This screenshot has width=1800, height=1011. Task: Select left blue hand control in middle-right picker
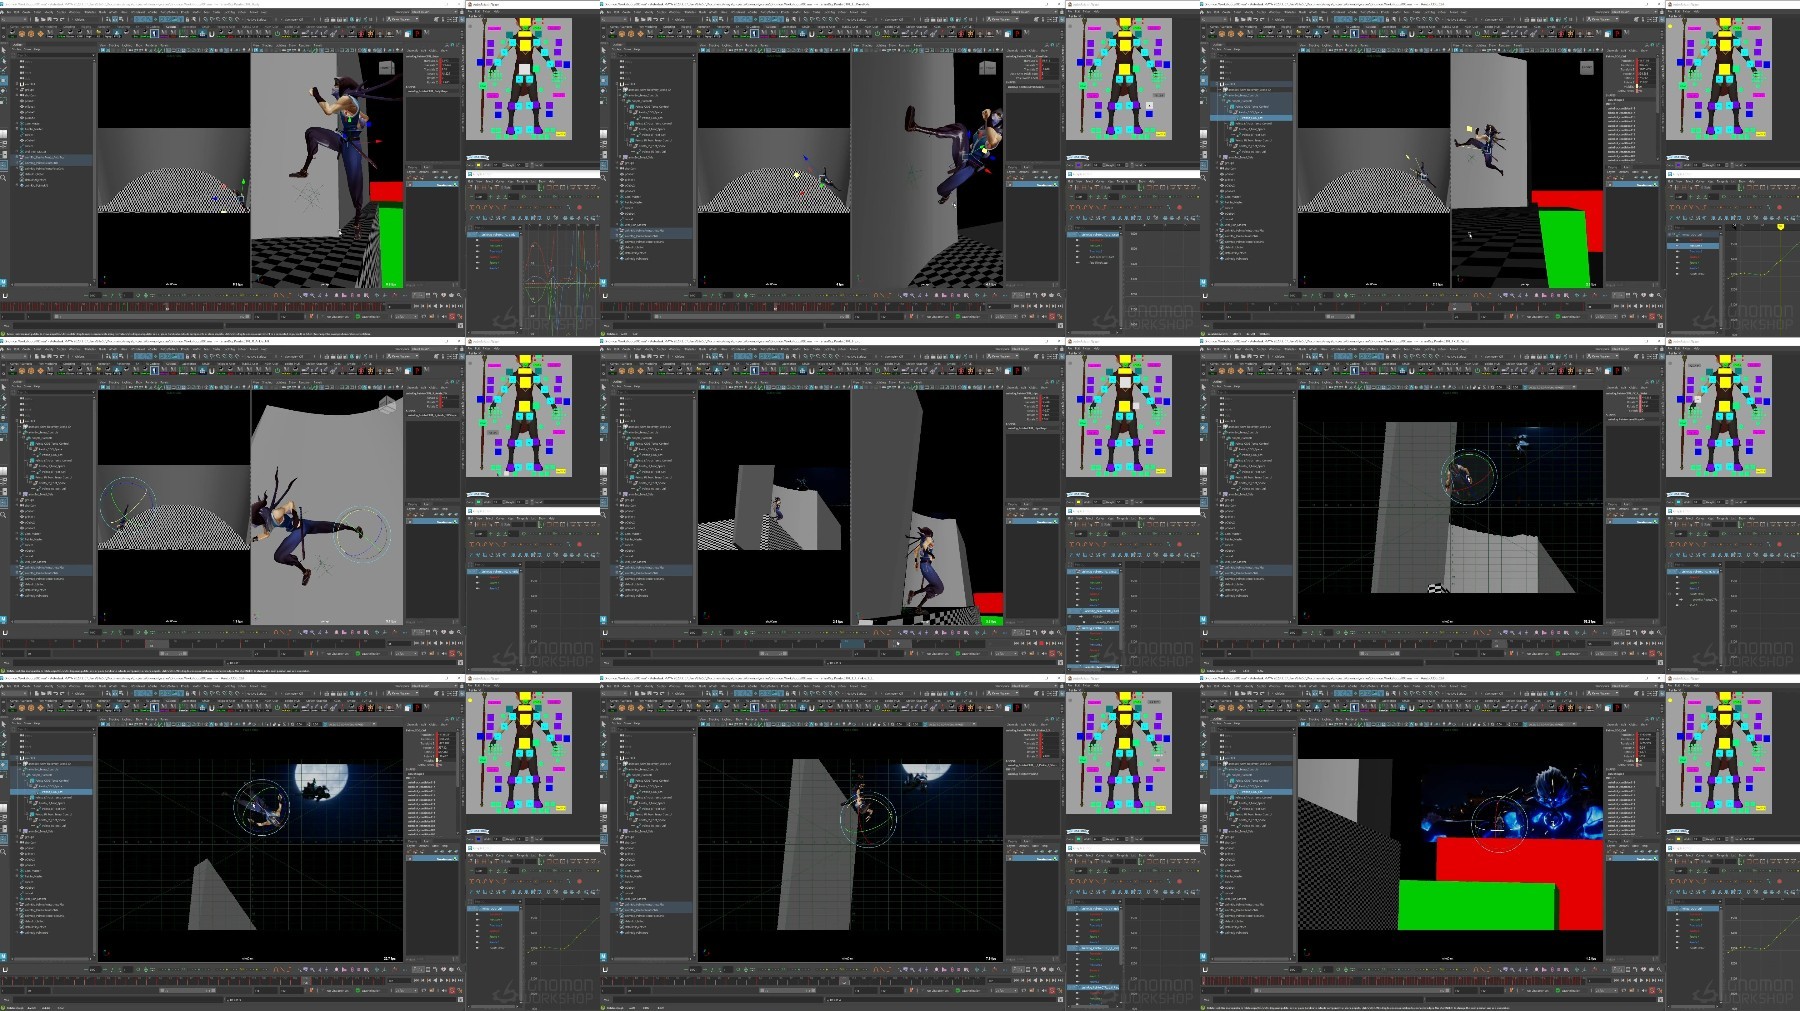(1683, 400)
